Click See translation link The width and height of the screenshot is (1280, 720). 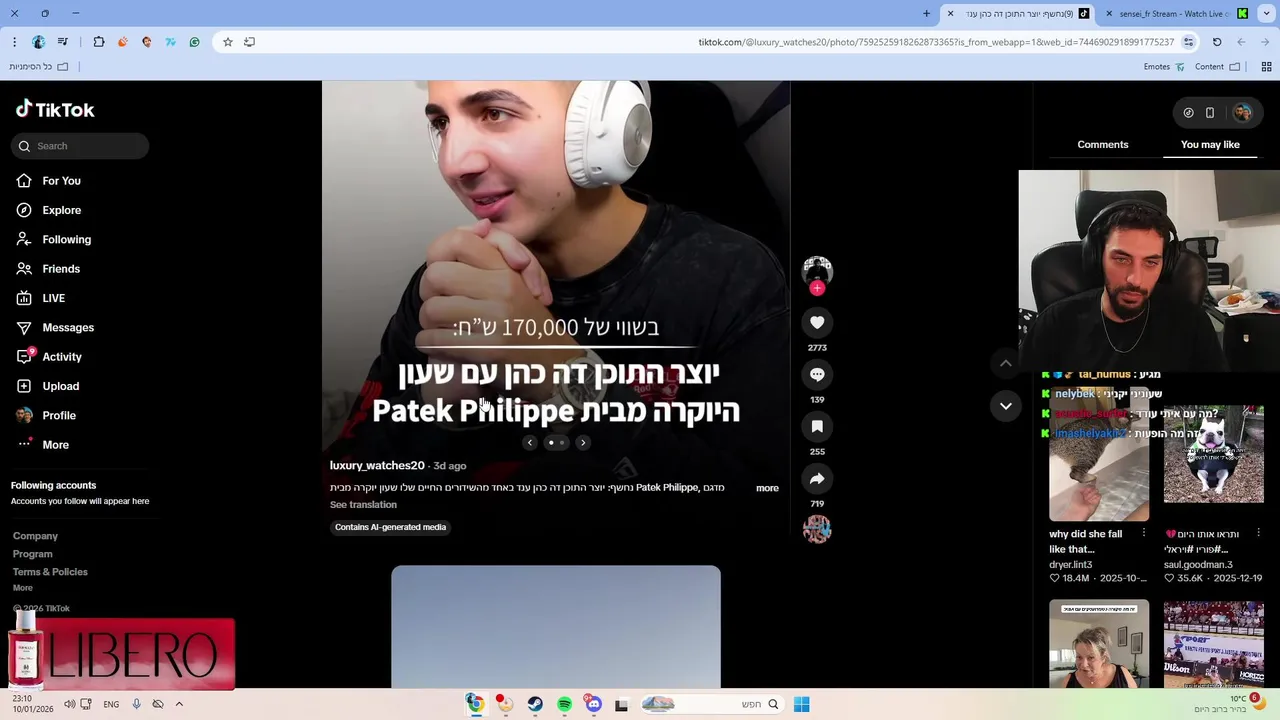pyautogui.click(x=363, y=505)
